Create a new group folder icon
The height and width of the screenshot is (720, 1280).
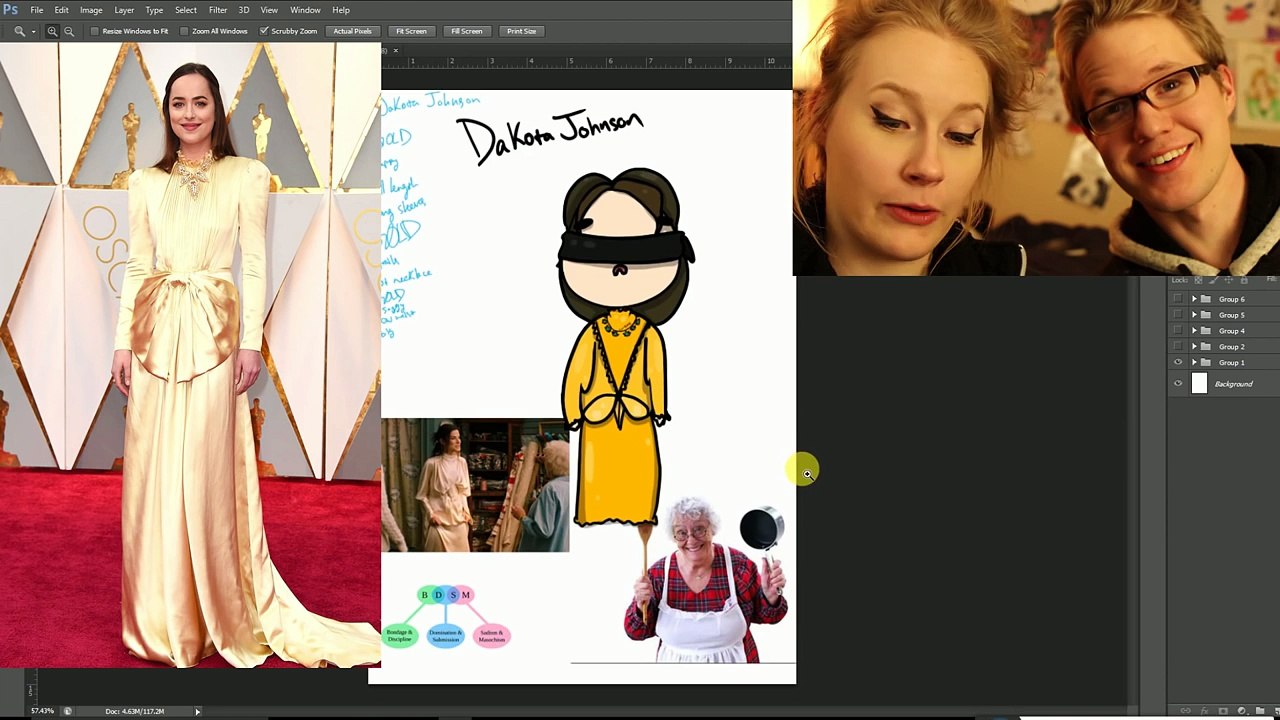[x=1260, y=711]
